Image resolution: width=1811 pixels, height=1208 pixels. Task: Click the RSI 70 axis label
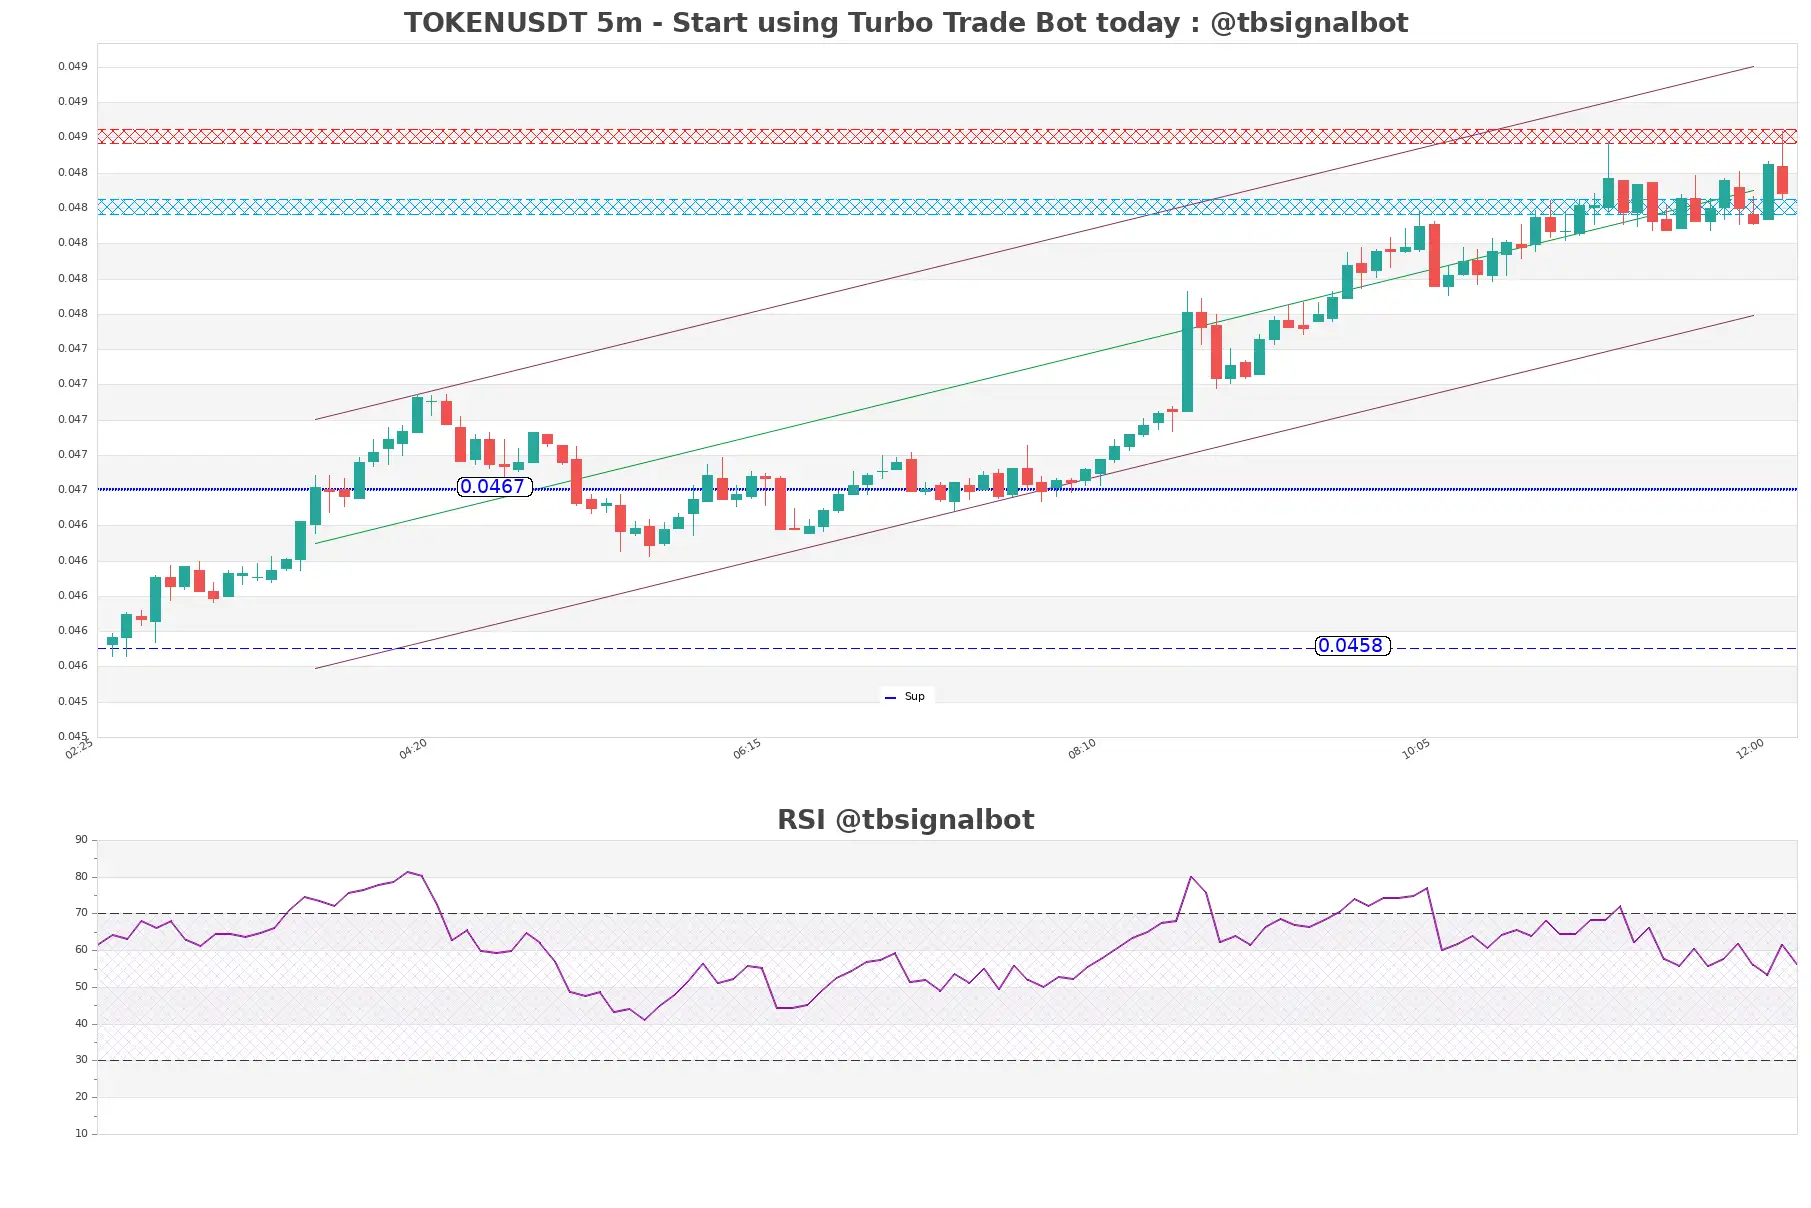(81, 913)
